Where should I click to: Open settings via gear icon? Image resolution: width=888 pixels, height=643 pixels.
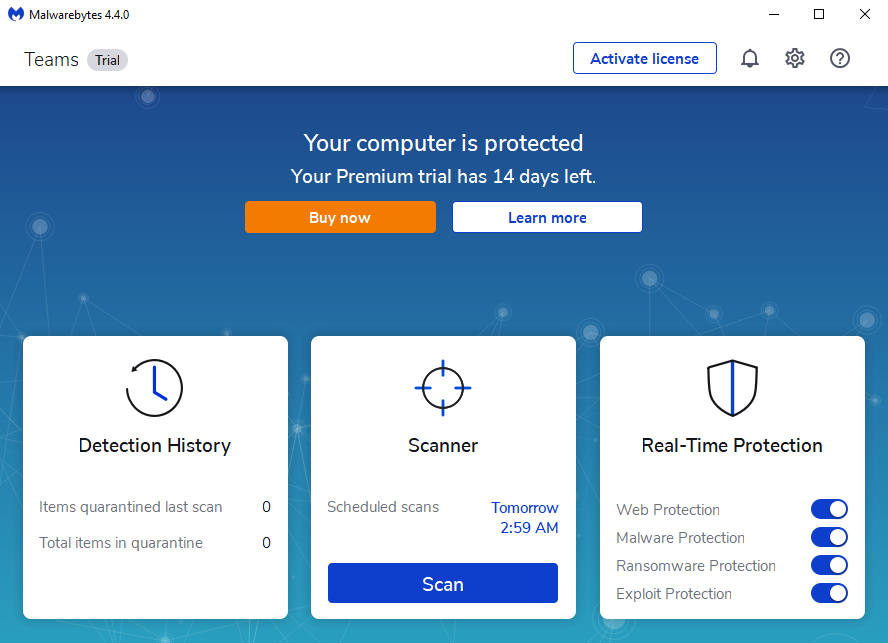[x=795, y=58]
